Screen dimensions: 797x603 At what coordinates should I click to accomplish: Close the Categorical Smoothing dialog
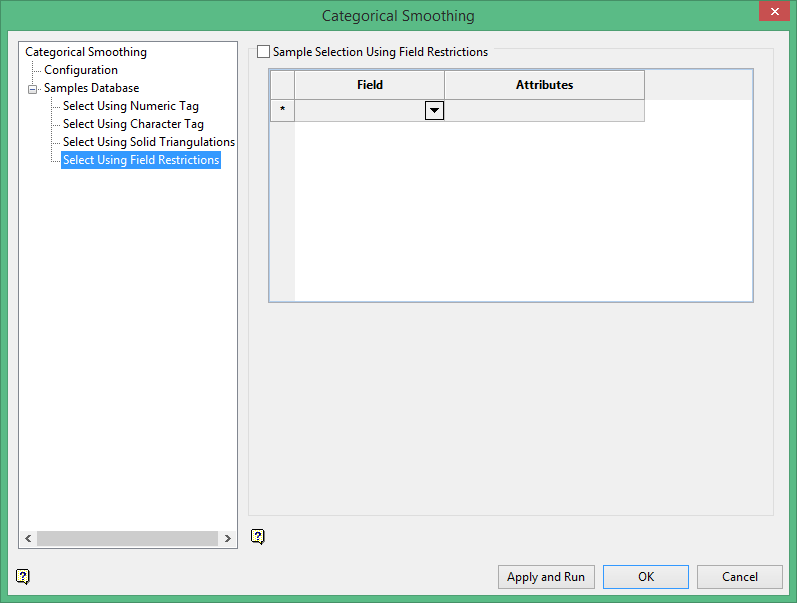click(774, 11)
